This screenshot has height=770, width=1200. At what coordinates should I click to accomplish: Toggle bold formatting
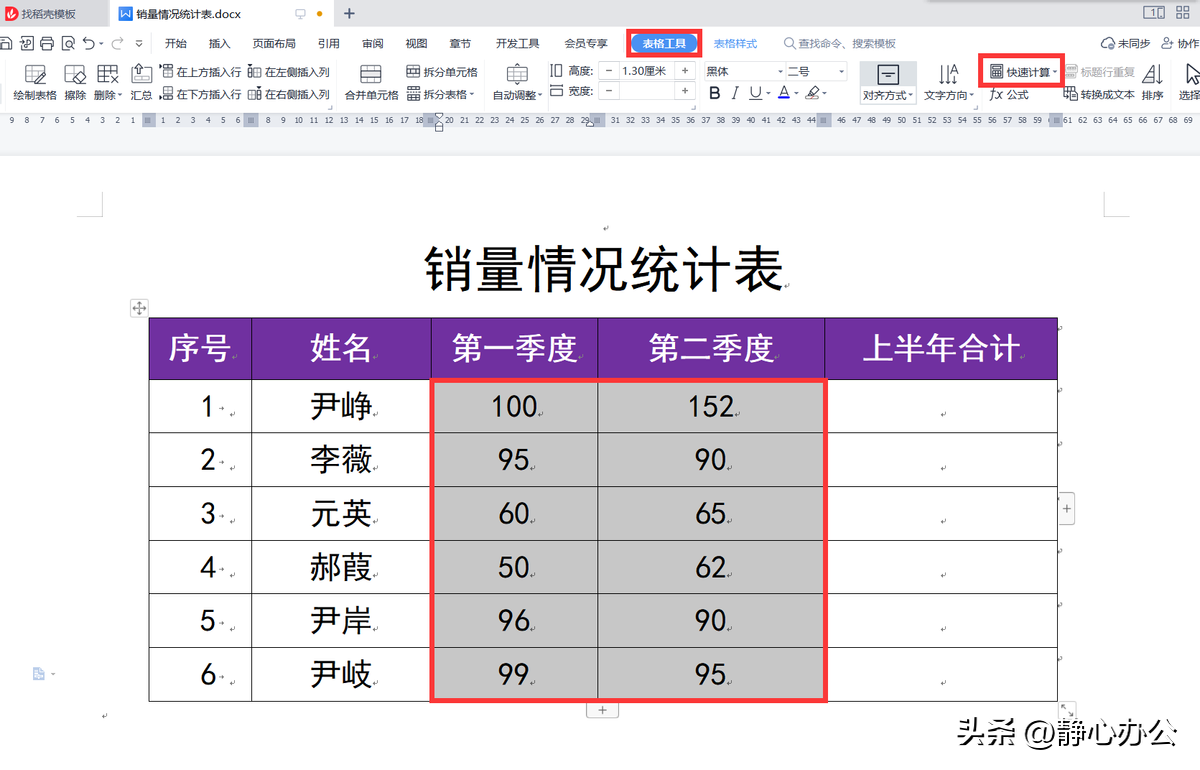pos(714,93)
